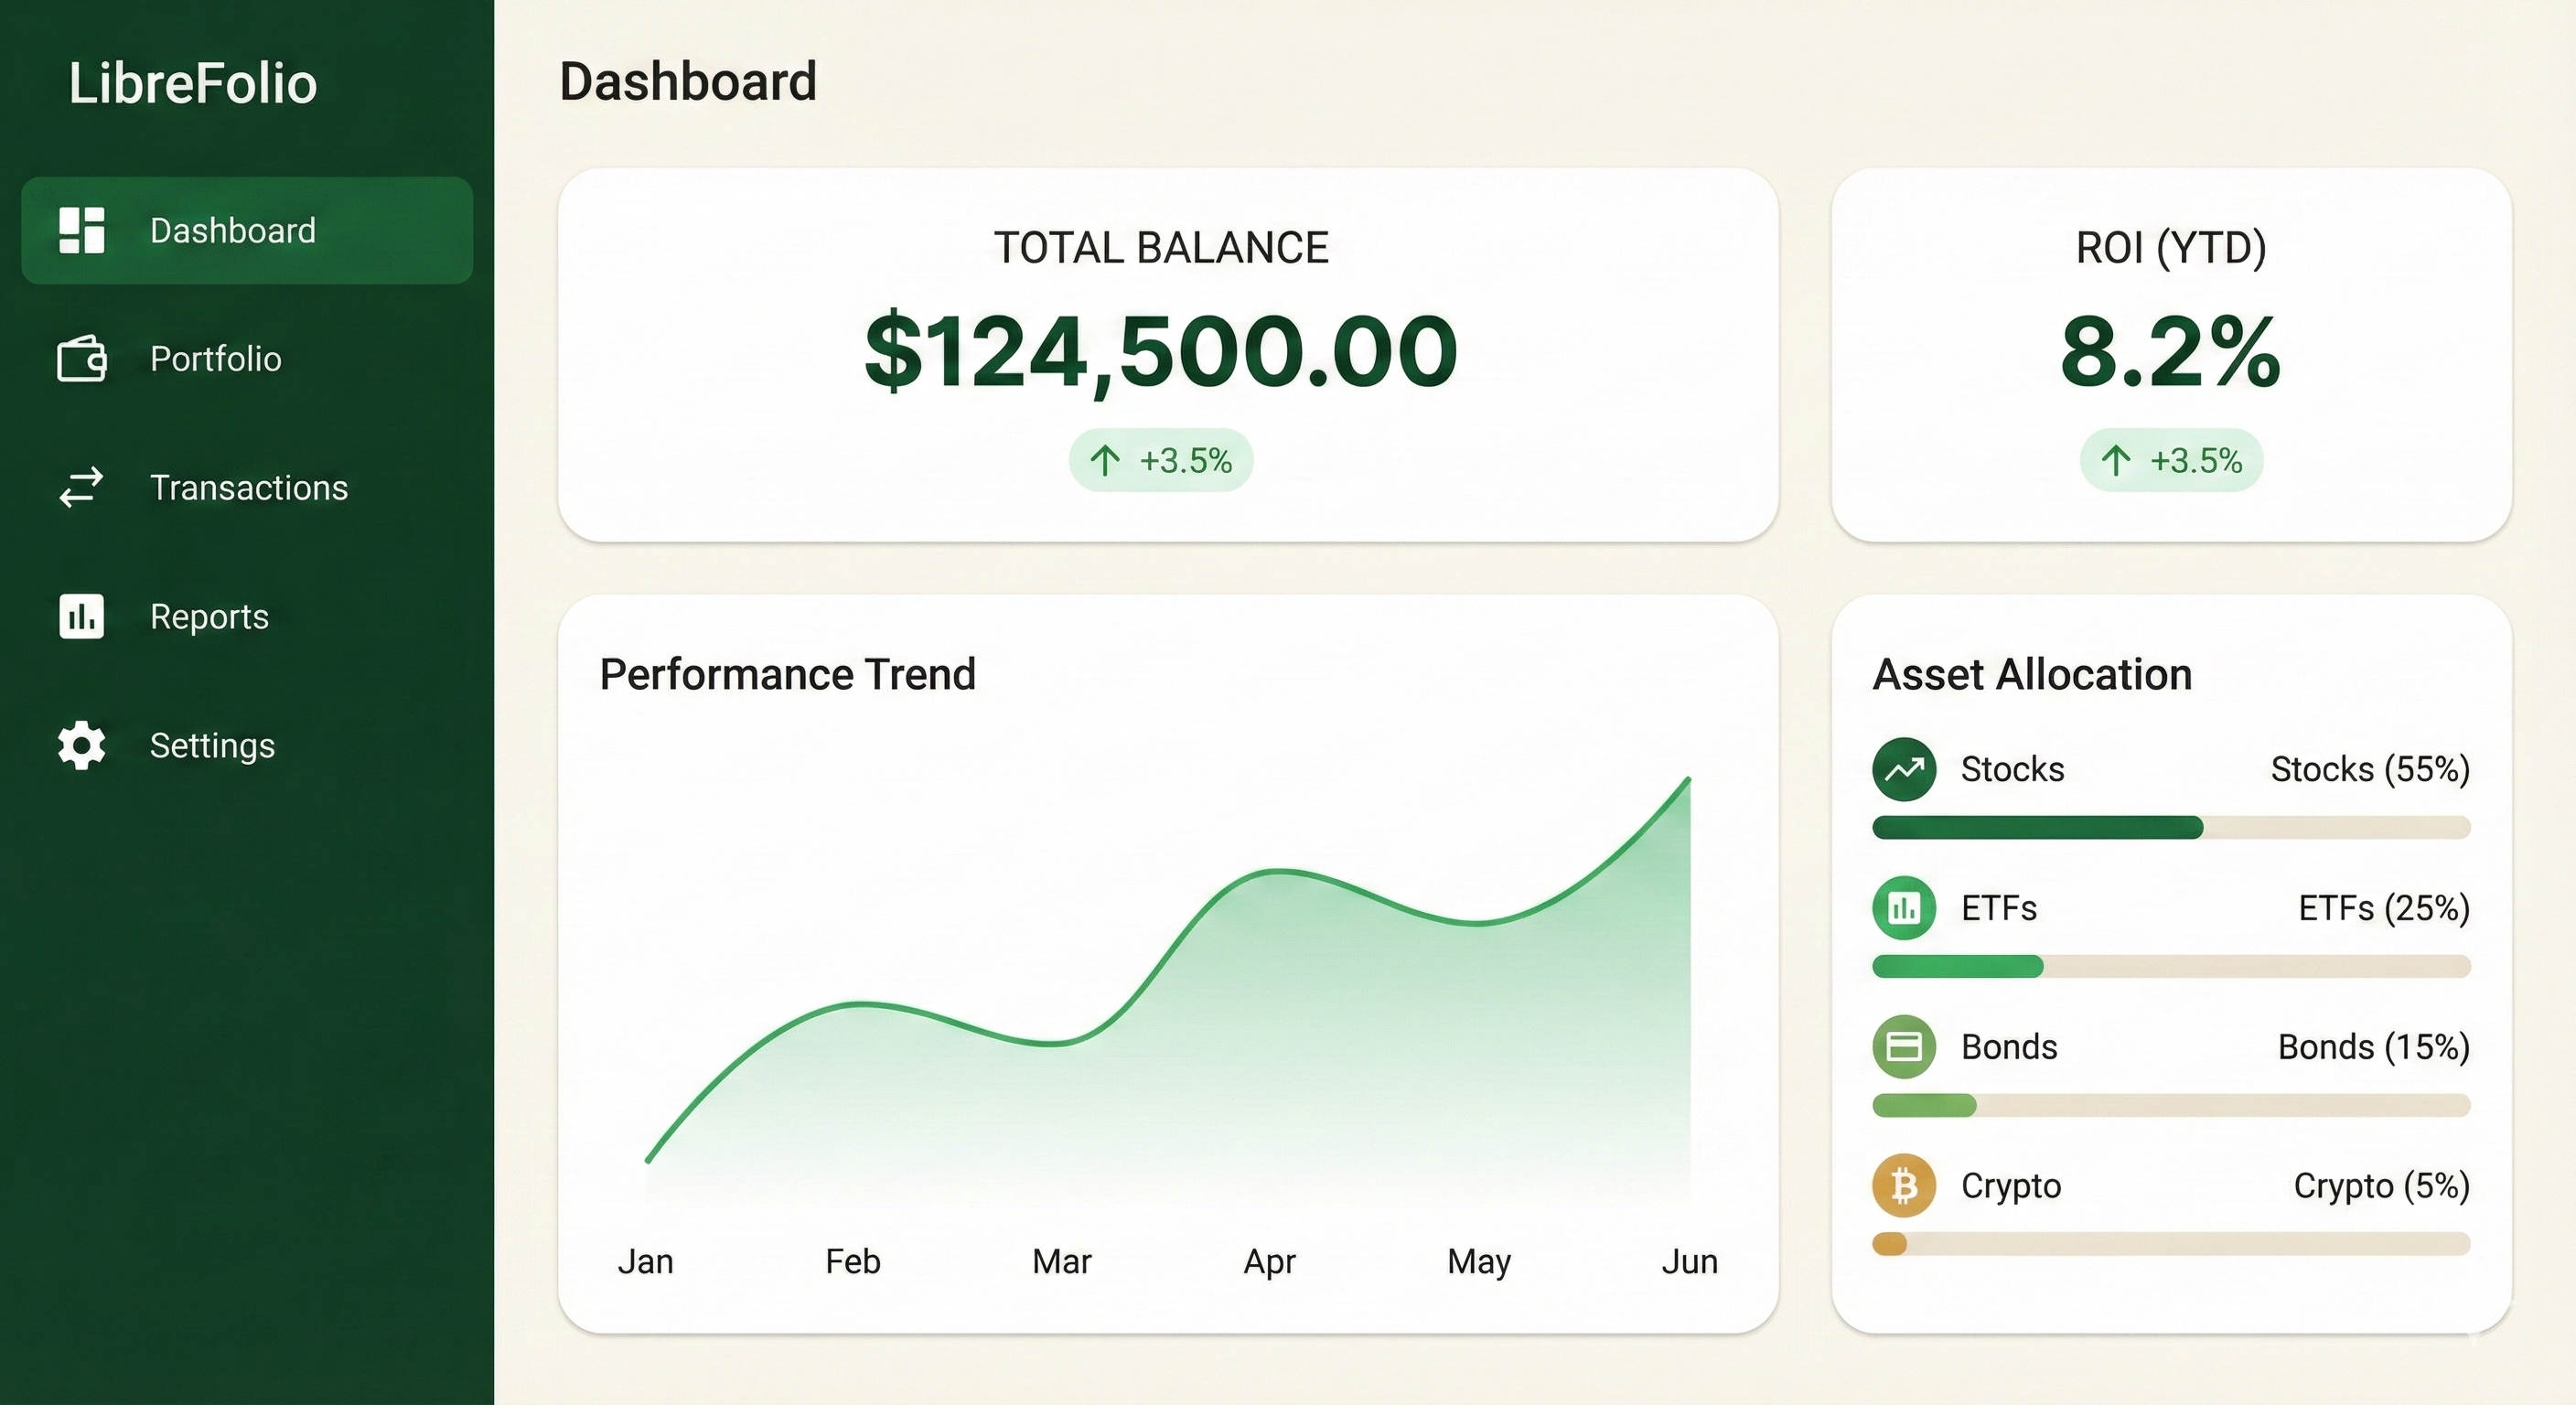Click the ROI (YTD) heading
Image resolution: width=2576 pixels, height=1405 pixels.
click(x=2171, y=248)
